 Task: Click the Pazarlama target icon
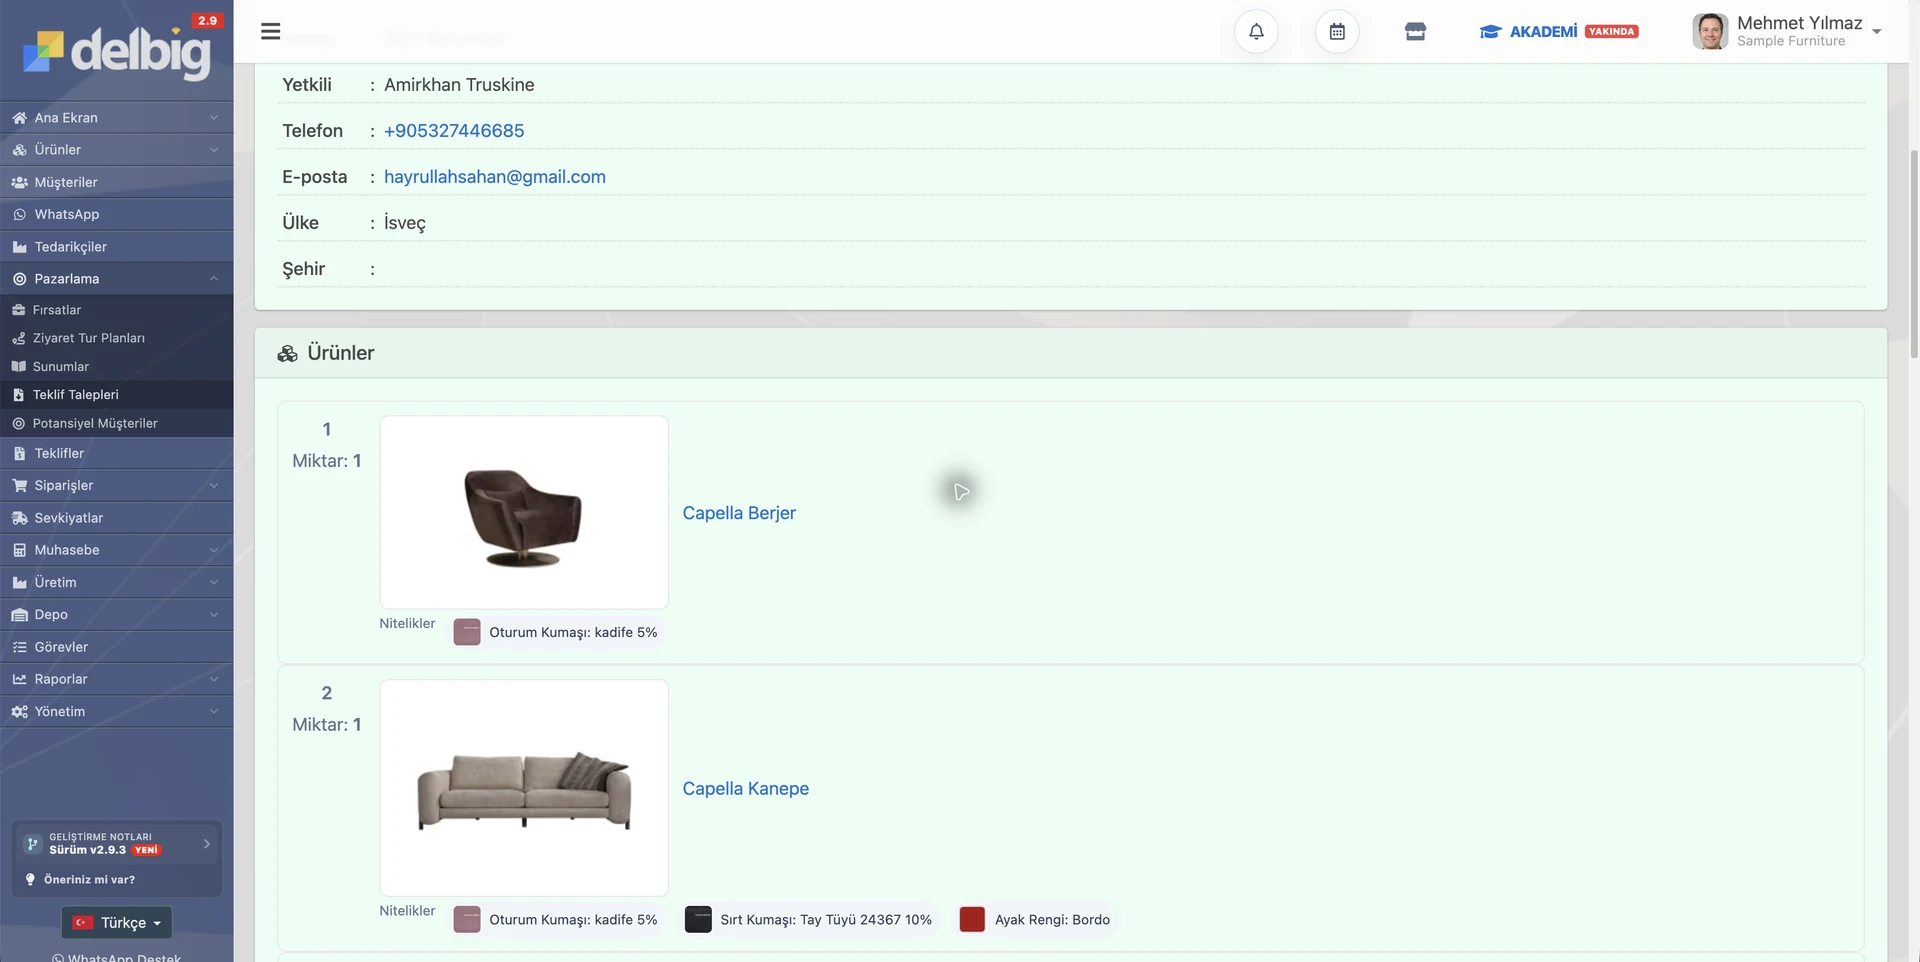(19, 279)
